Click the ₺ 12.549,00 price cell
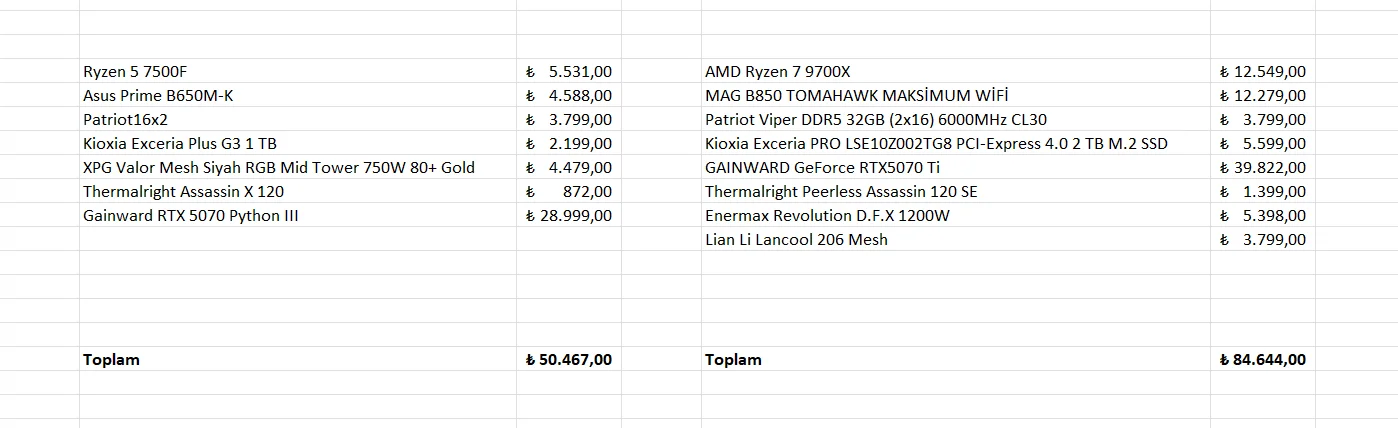Viewport: 1398px width, 428px height. click(1263, 71)
